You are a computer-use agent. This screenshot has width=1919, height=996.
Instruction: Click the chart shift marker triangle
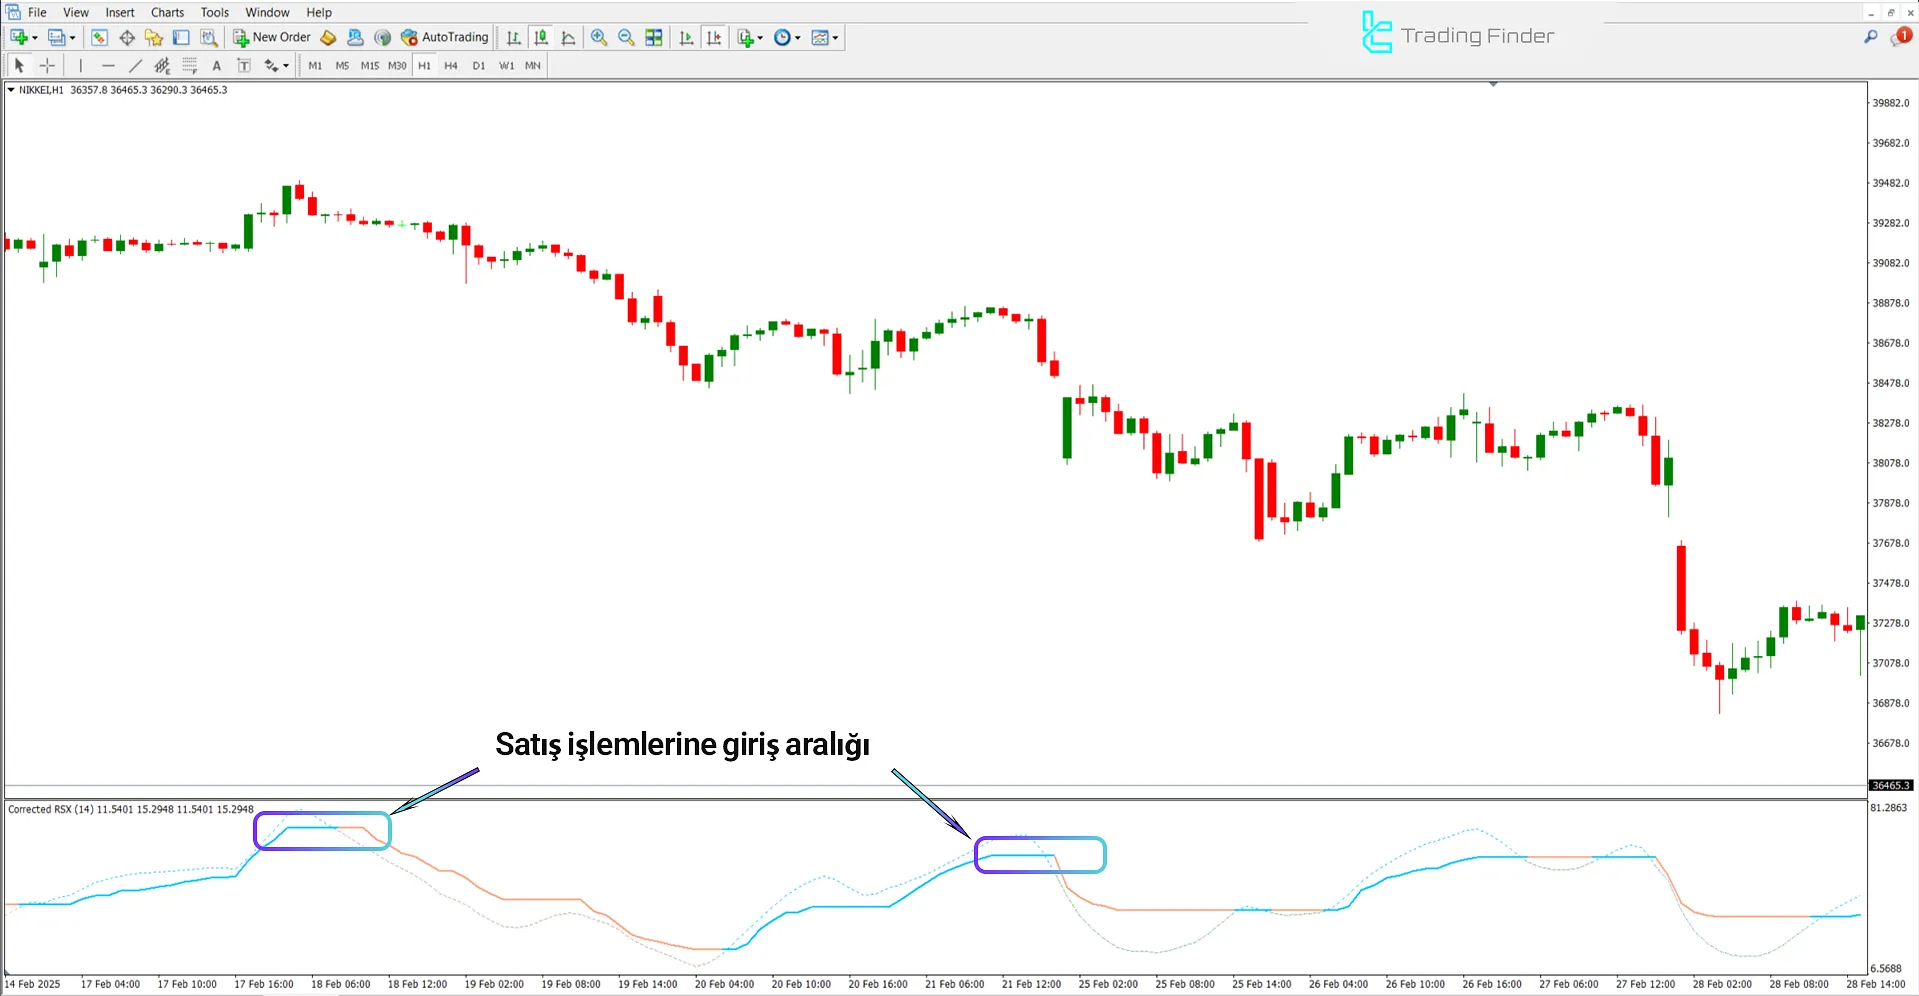(1493, 85)
